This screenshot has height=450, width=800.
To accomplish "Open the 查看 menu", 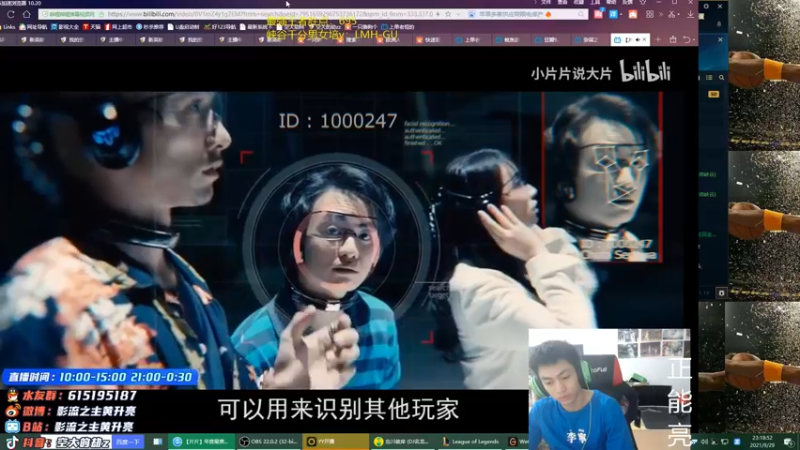I will [x=562, y=3].
